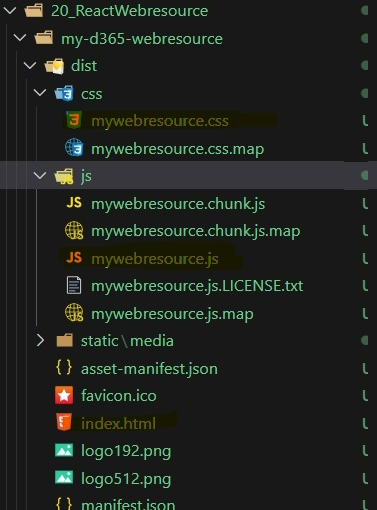This screenshot has width=377, height=510.
Task: Select the js folder row
Action: (x=188, y=175)
